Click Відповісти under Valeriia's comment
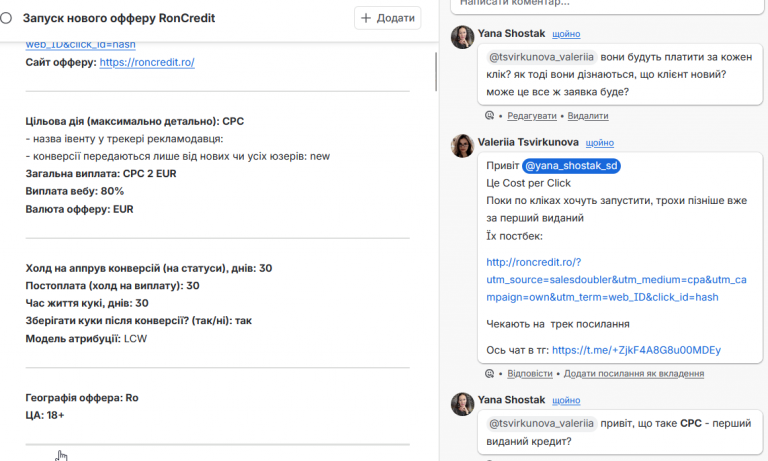Screen dimensions: 768x461 click(x=529, y=374)
